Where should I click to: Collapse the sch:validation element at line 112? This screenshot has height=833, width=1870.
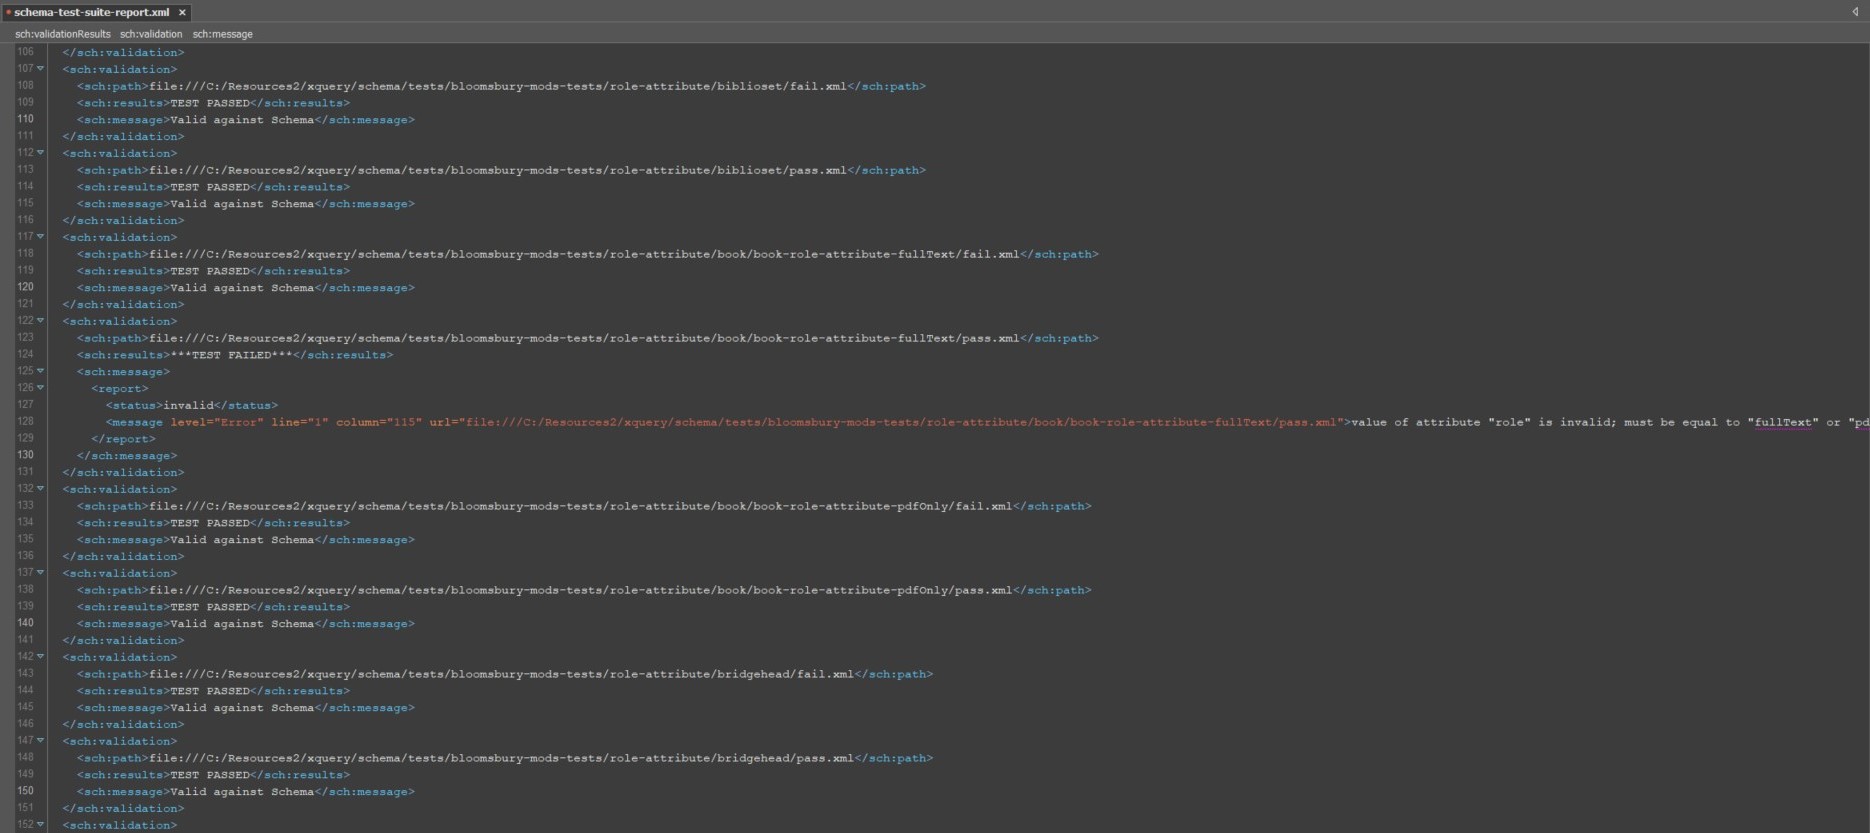pos(41,153)
